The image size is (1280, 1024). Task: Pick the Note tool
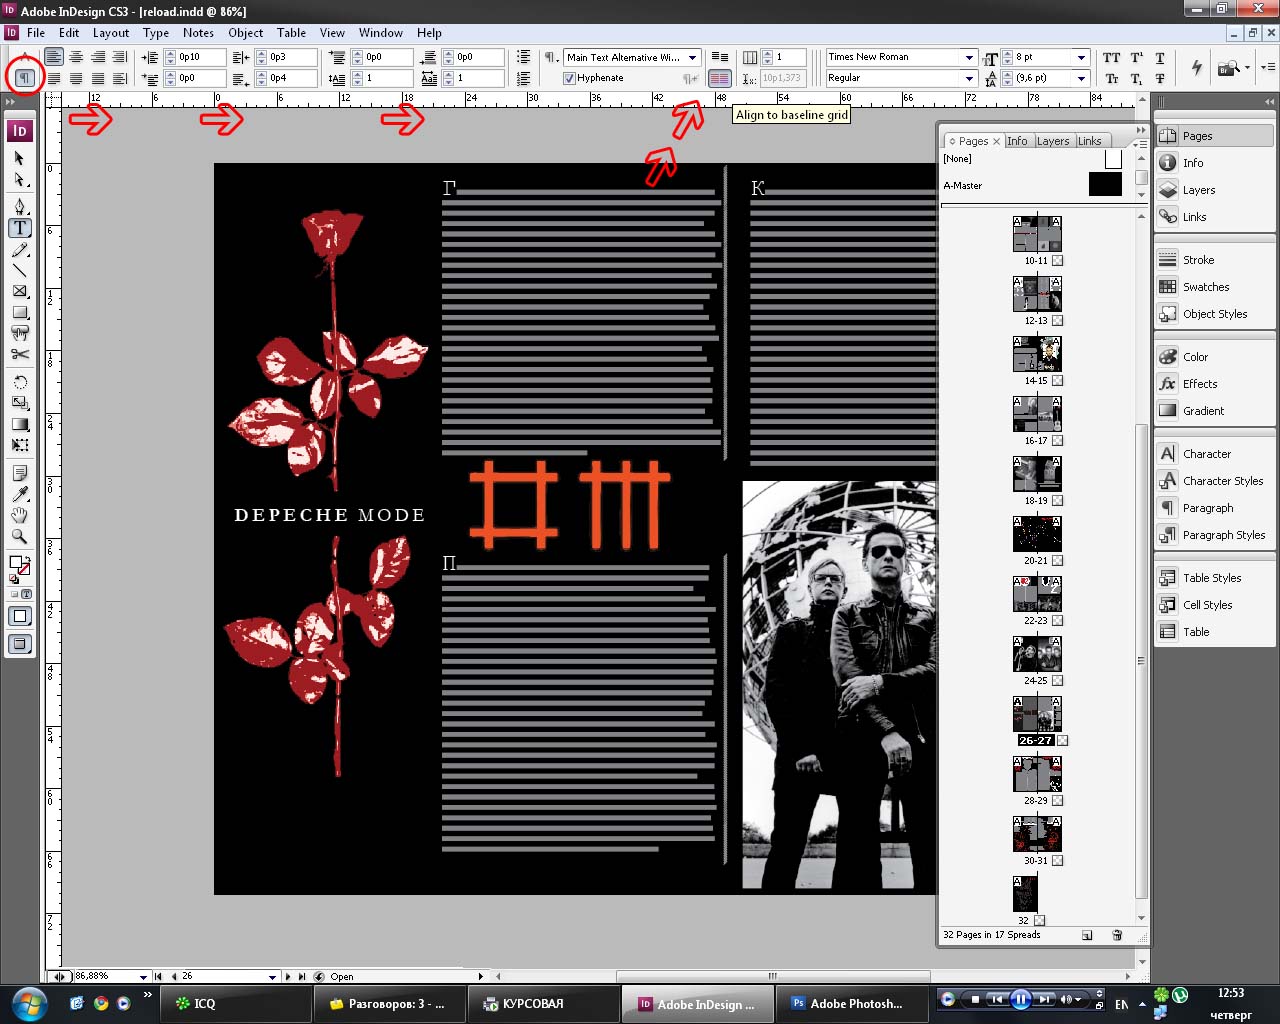19,473
